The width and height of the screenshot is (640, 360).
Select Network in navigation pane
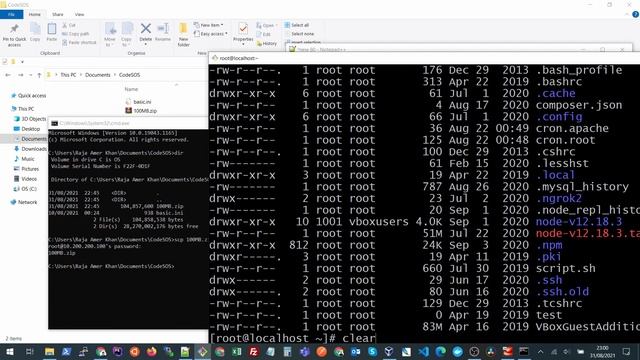click(x=24, y=202)
